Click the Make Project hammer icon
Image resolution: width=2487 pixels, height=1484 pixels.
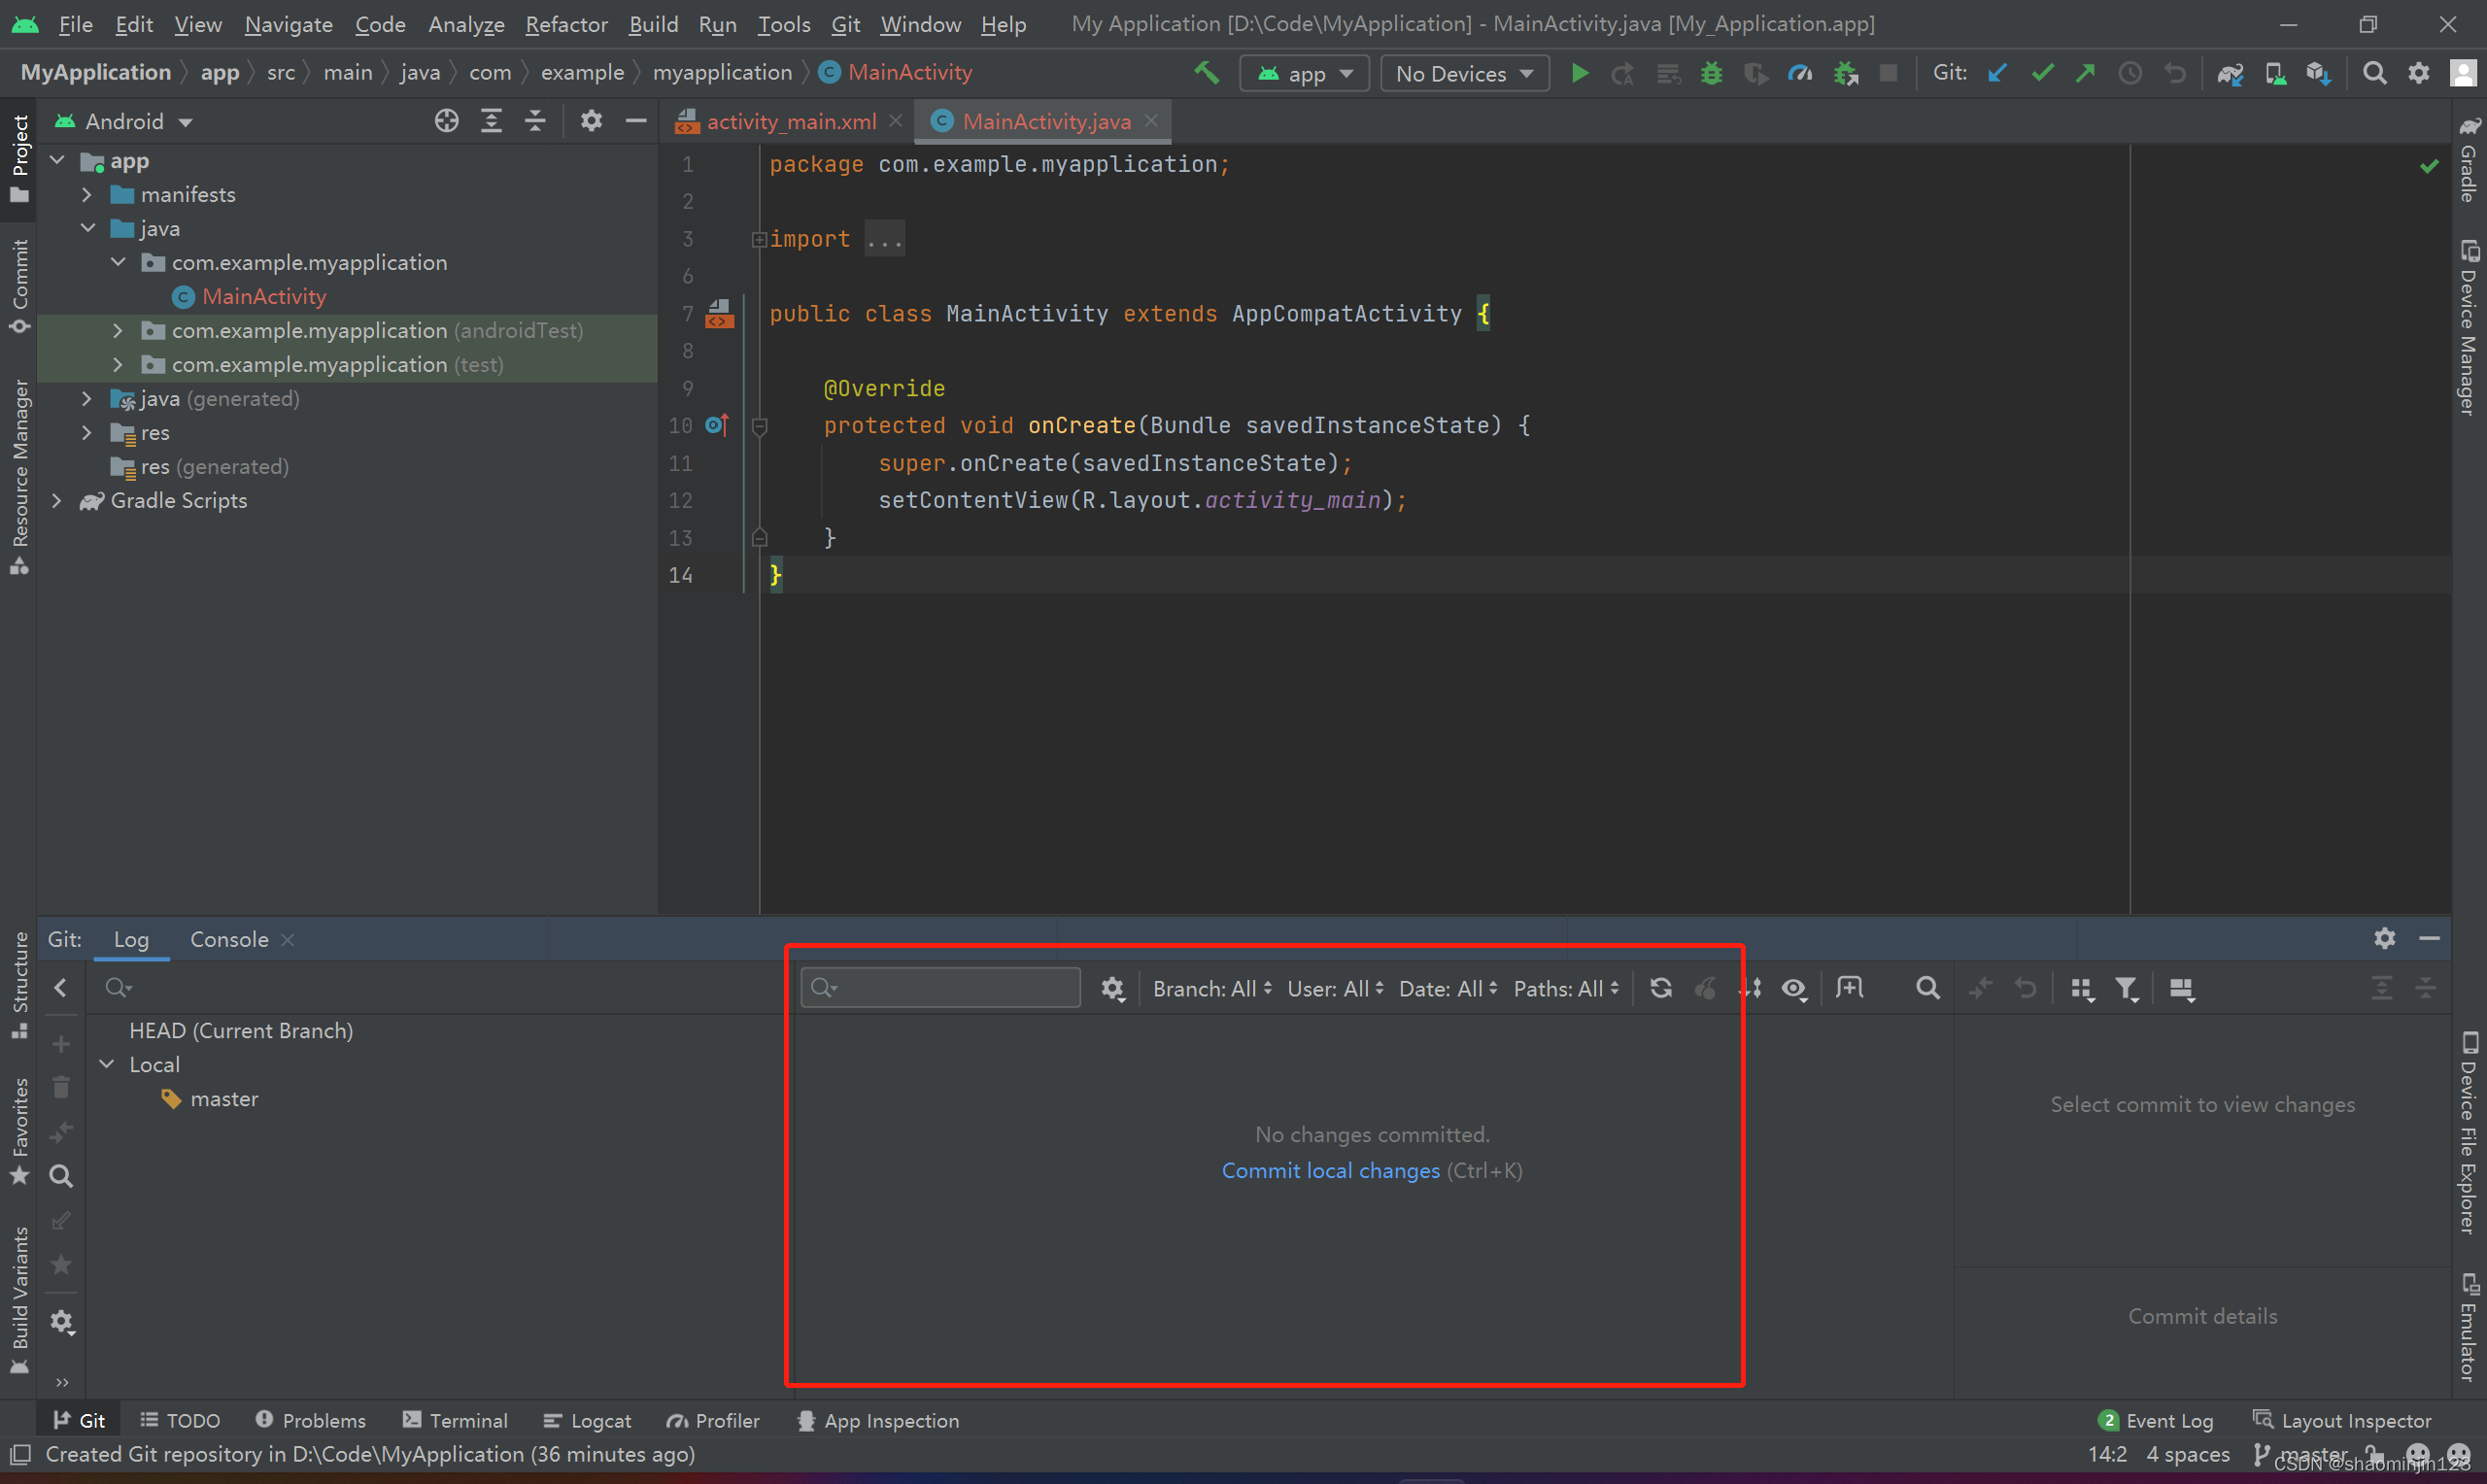tap(1206, 73)
